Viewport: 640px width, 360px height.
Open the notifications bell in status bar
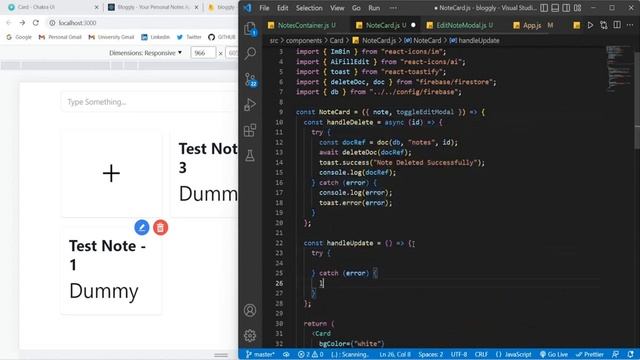(x=631, y=354)
